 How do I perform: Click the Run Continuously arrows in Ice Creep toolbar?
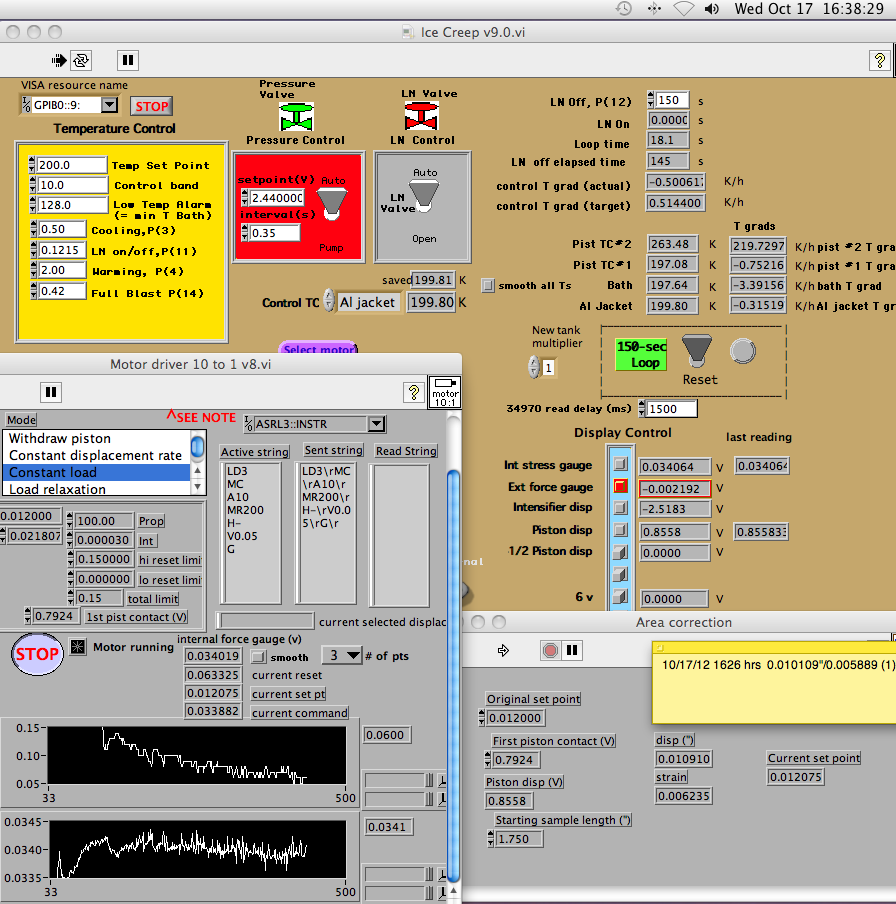82,60
